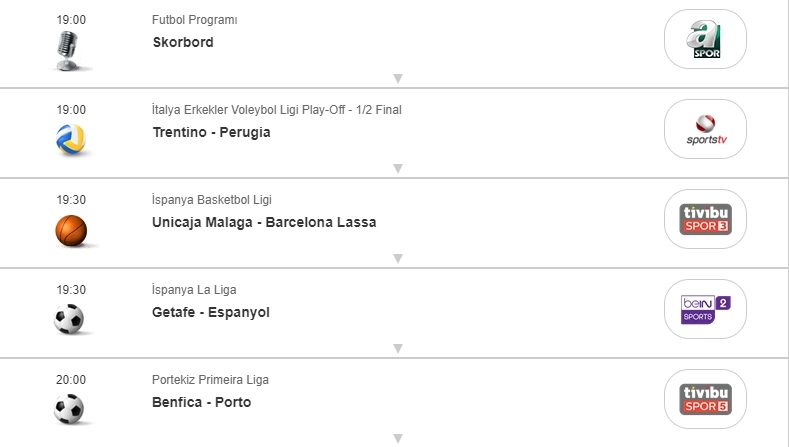Open the Tivibu Spor 3 channel logo
789x447 pixels.
coord(705,219)
